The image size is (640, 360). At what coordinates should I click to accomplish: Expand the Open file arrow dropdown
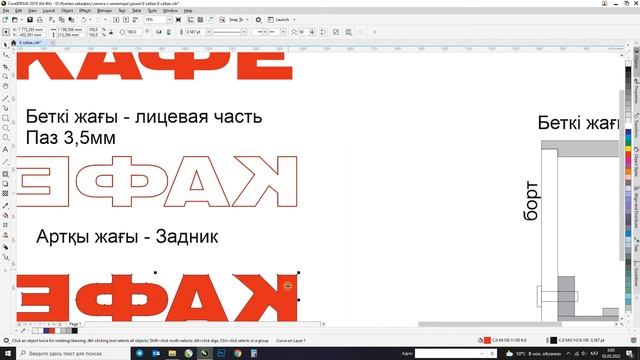pos(21,20)
